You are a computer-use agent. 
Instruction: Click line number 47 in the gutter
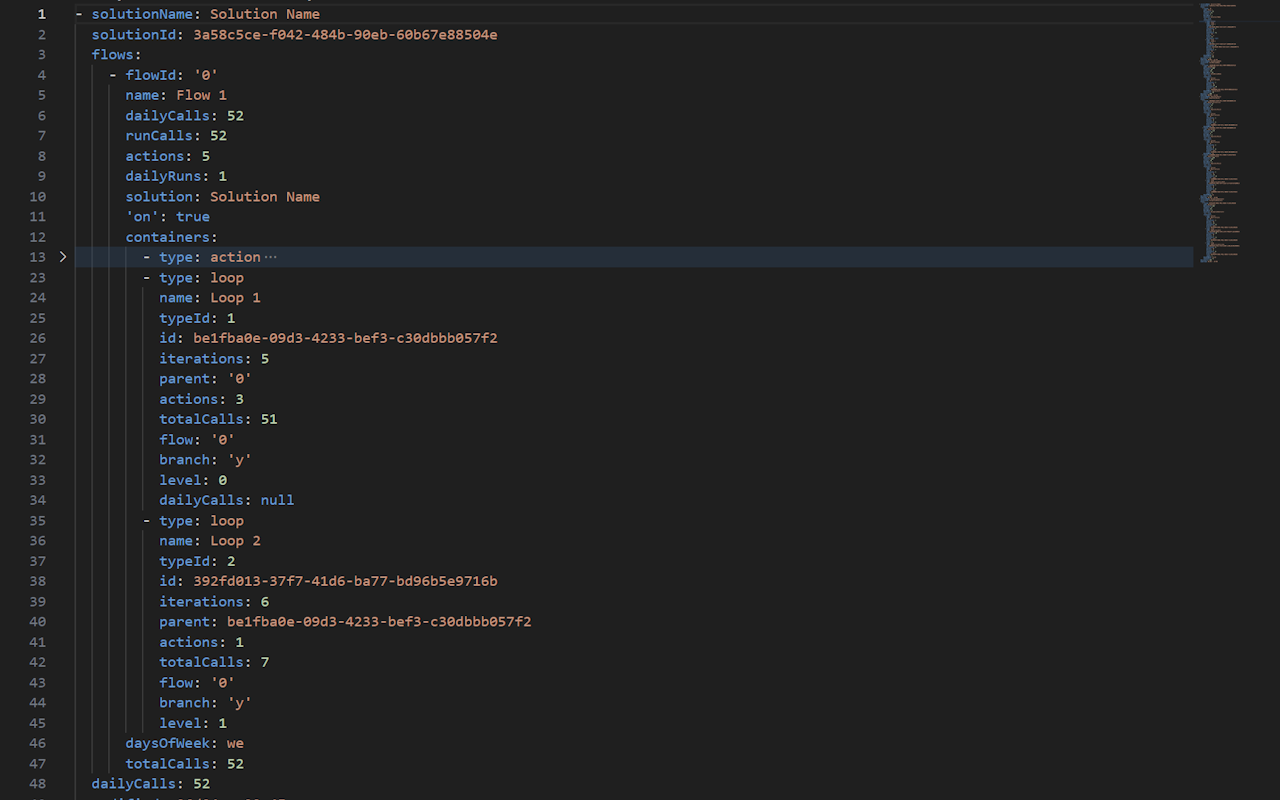37,763
